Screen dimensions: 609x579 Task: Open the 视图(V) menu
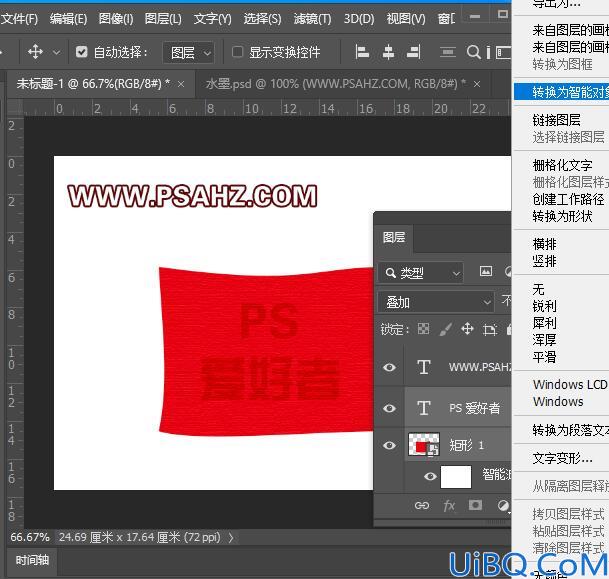[x=406, y=19]
